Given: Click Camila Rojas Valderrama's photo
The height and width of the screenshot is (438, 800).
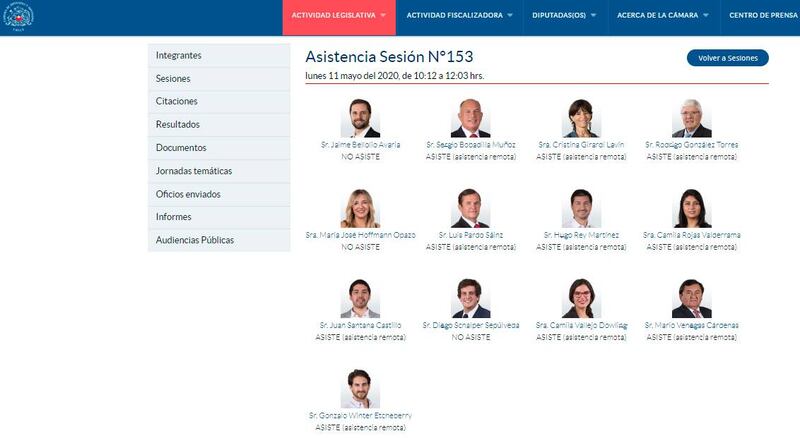Looking at the screenshot, I should click(x=691, y=208).
